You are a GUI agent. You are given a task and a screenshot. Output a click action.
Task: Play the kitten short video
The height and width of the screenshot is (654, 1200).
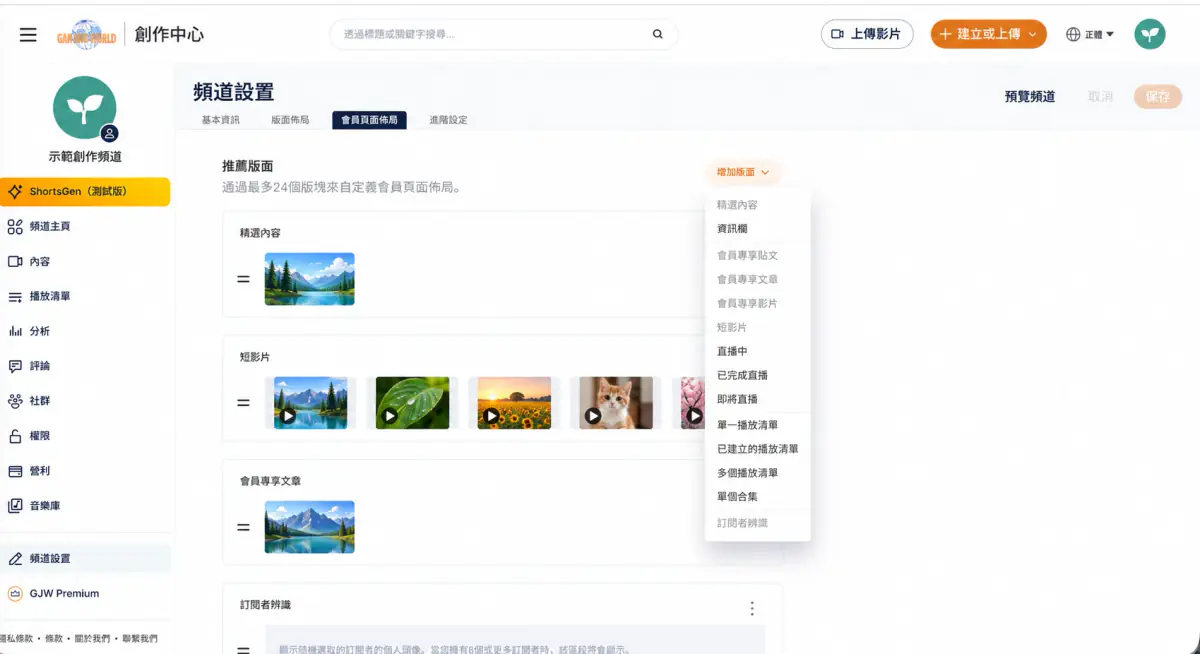[x=616, y=403]
